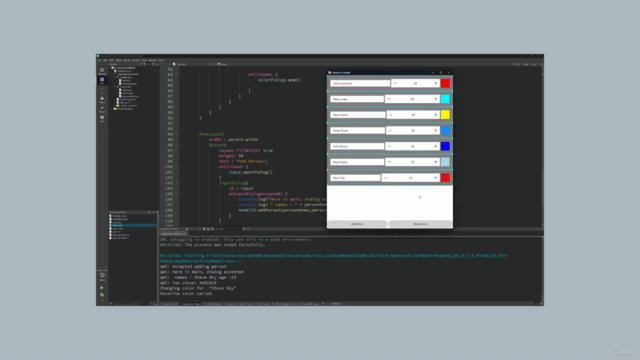The image size is (640, 360).
Task: Decrease age in the Knut row
Action: coord(389,162)
